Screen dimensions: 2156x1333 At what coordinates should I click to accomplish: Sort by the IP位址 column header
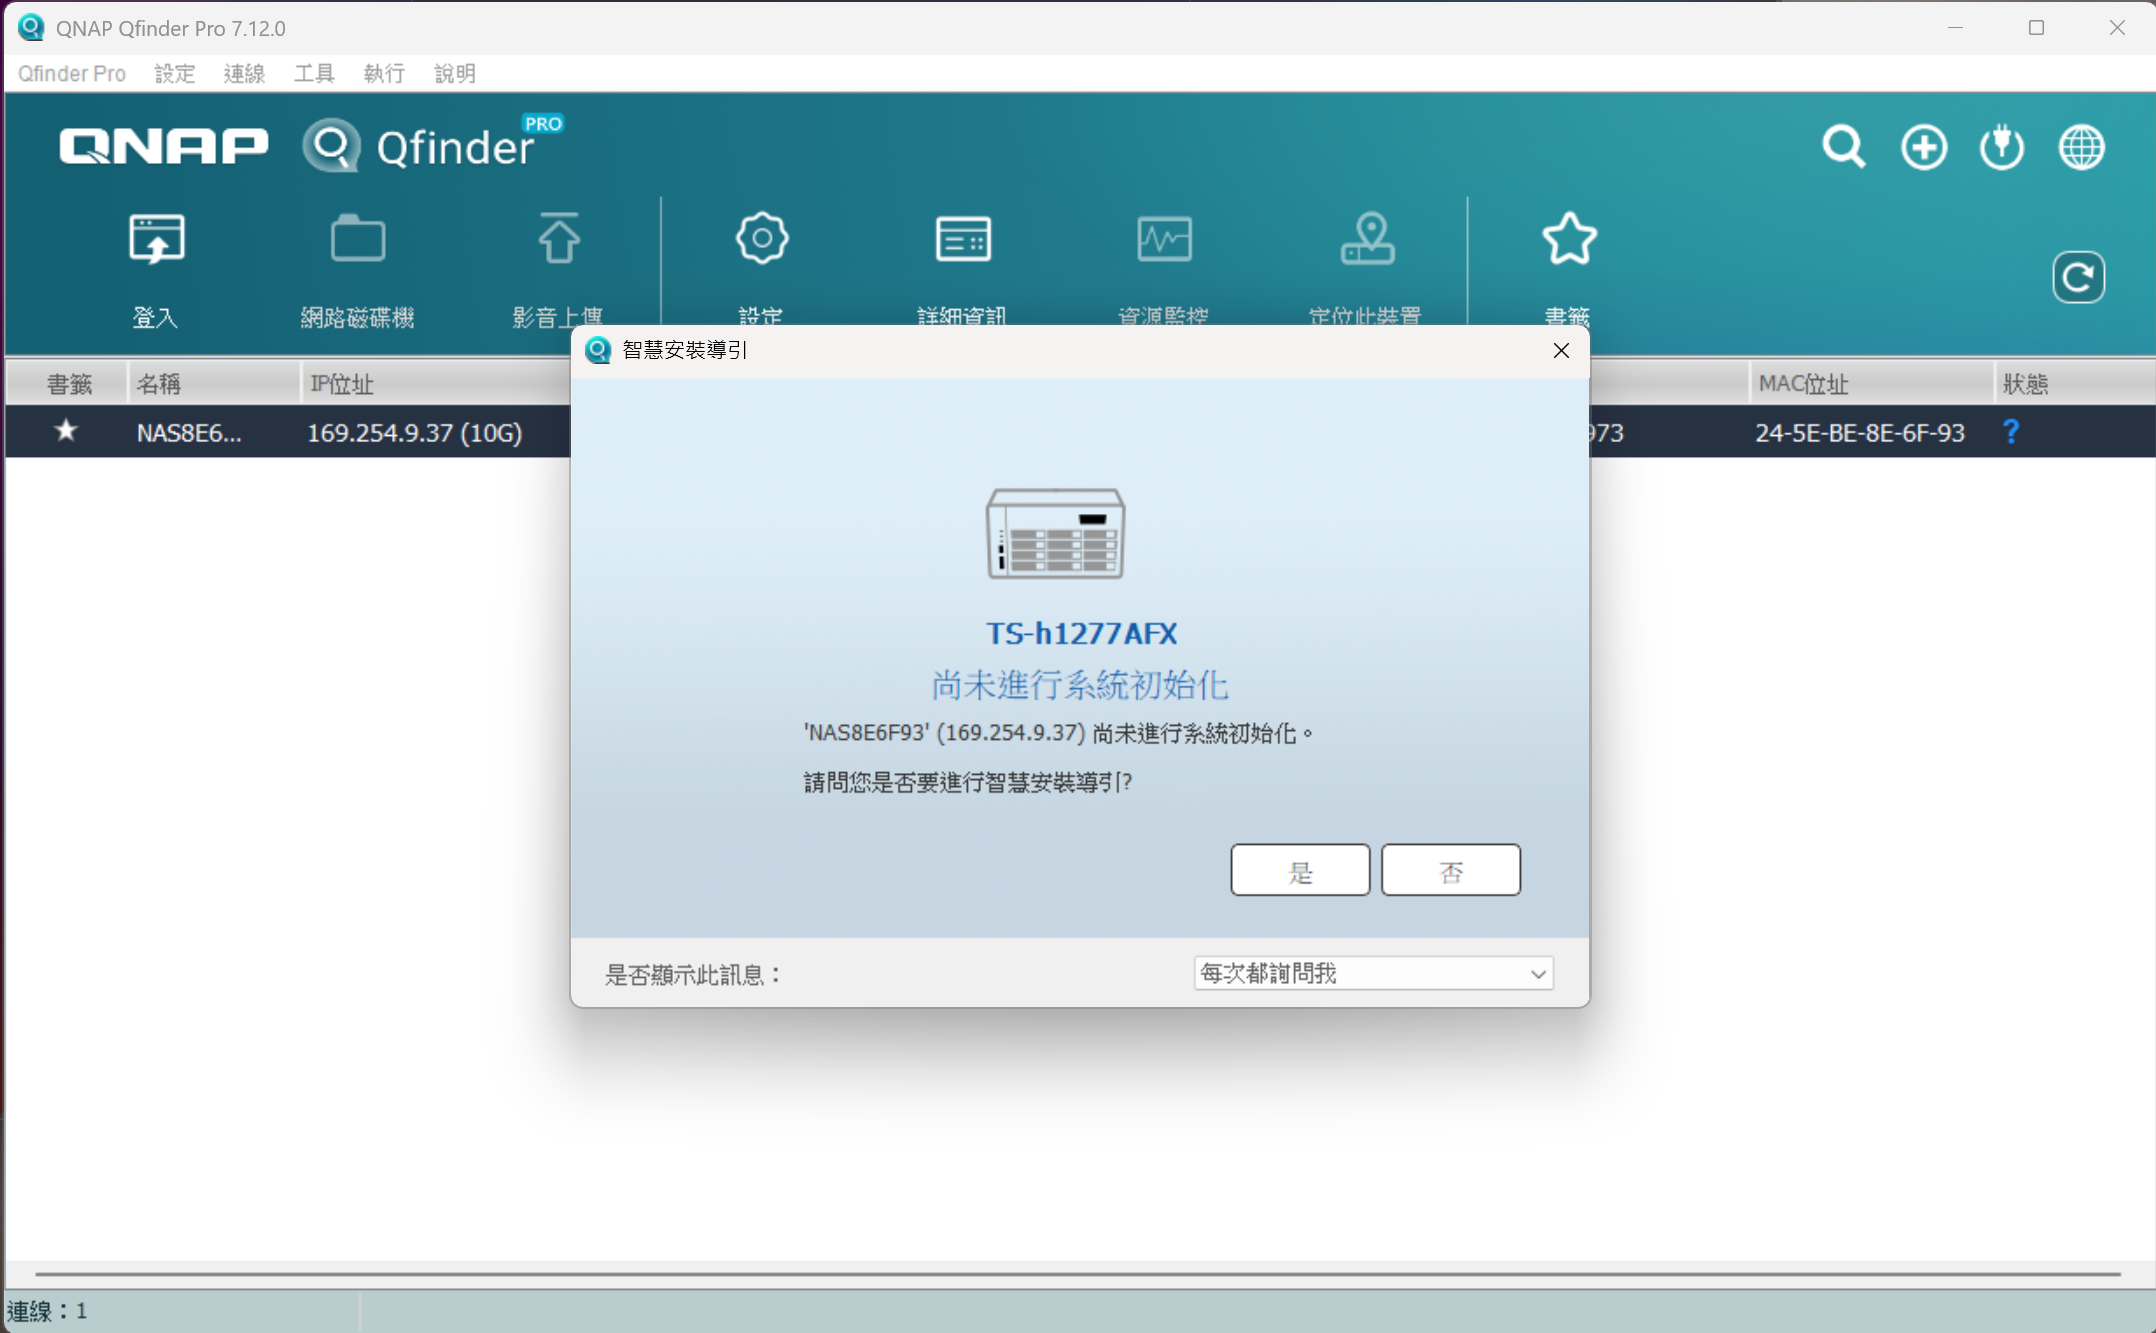pos(436,383)
